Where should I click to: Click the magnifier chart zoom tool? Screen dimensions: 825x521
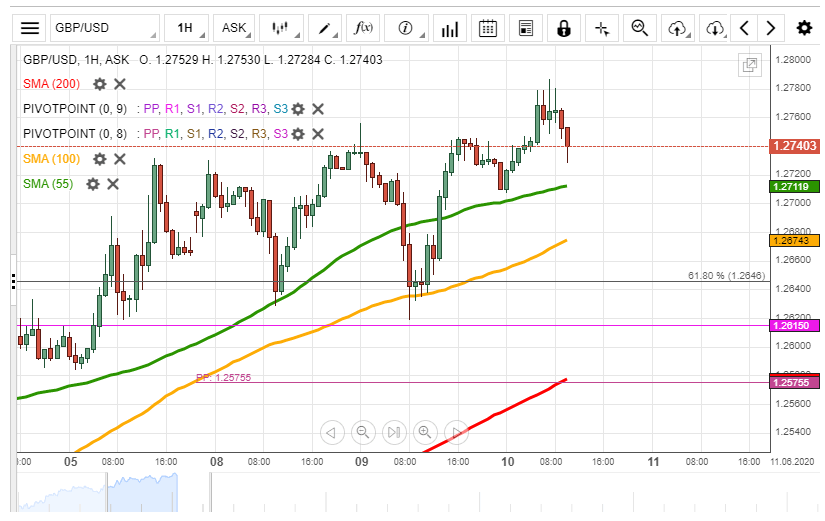[639, 28]
